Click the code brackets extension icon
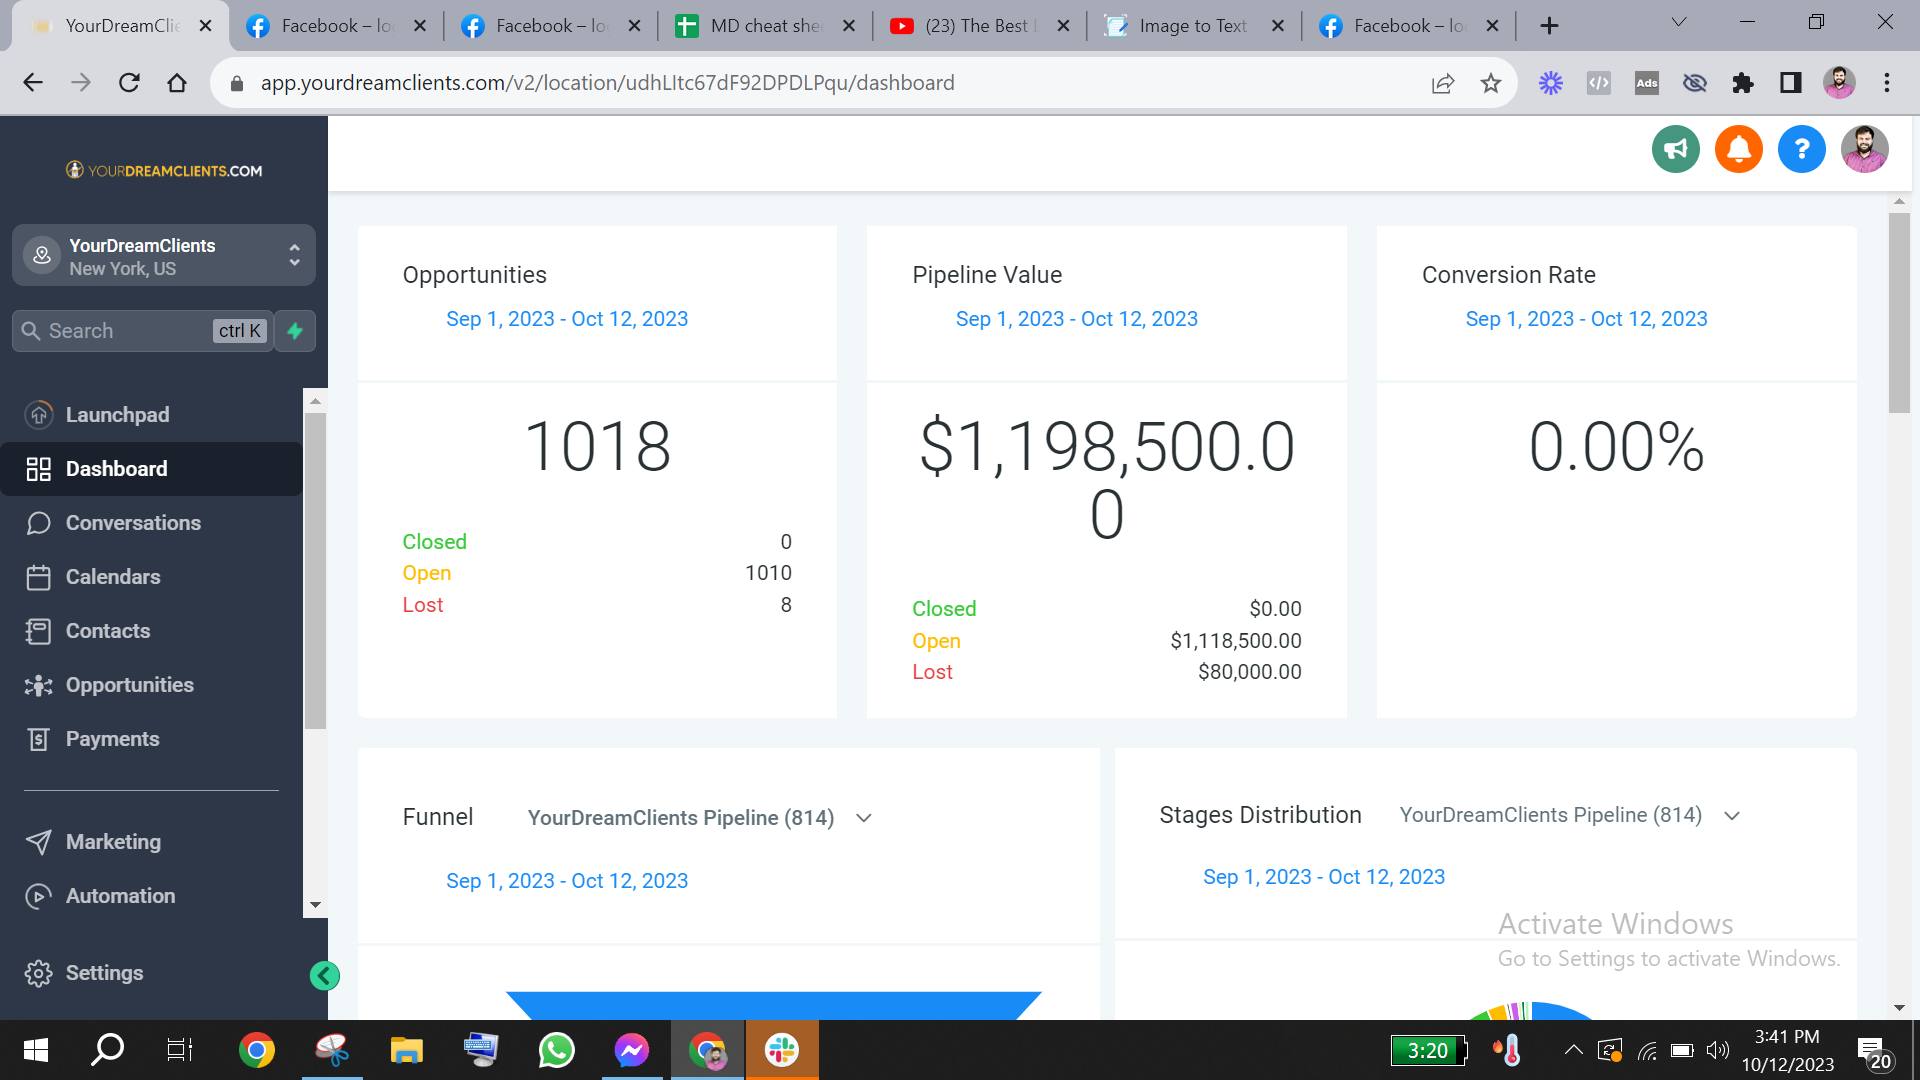Screen dimensions: 1920x1080 tap(1599, 83)
